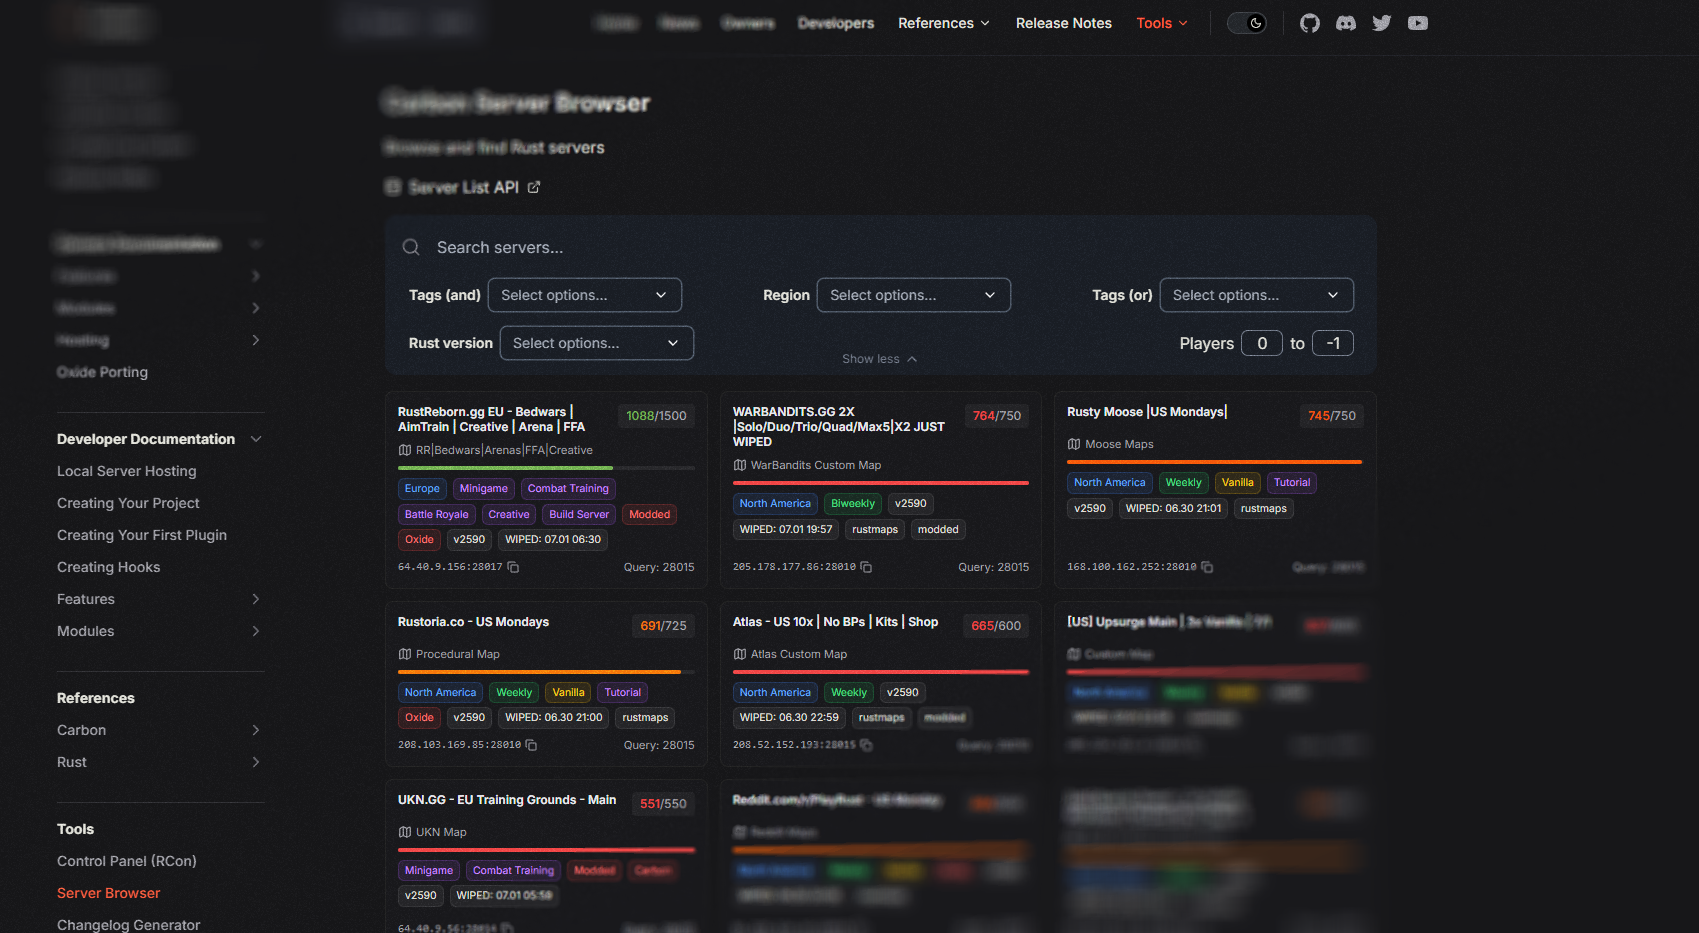Click player count 1088/1500
Screen dimensions: 1699x933
click(656, 416)
